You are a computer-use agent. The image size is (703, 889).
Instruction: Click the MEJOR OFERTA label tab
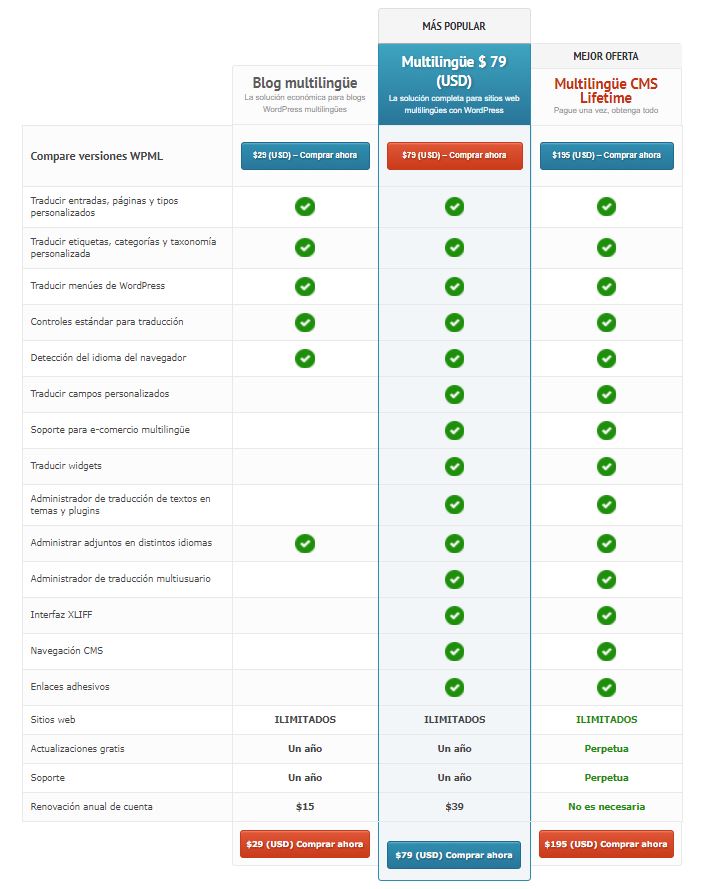[606, 56]
